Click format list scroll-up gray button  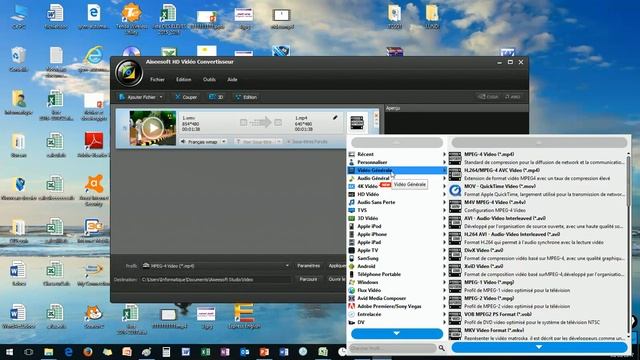tap(539, 142)
